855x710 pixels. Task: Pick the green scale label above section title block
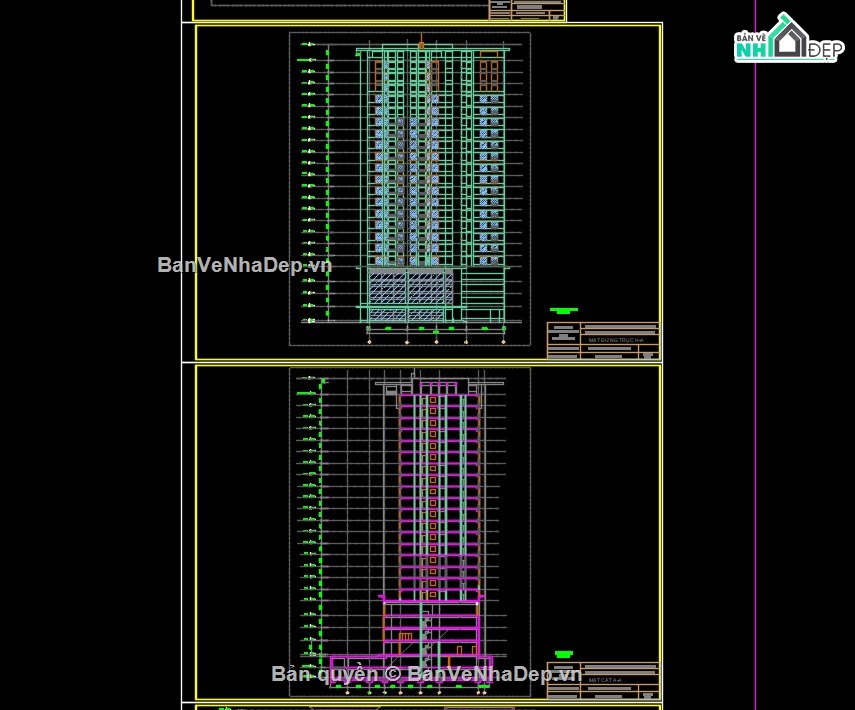[564, 654]
